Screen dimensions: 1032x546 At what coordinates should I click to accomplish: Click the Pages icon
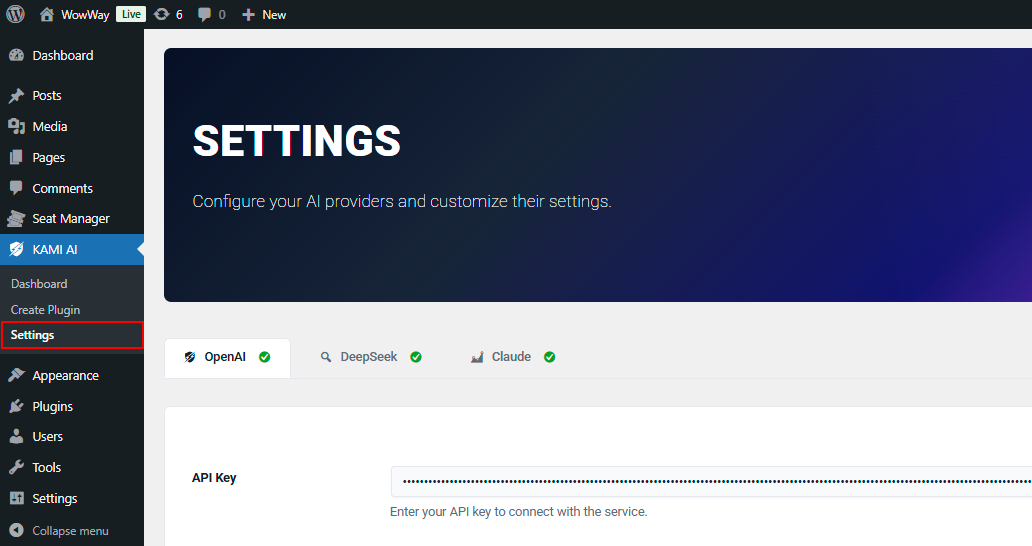click(x=16, y=157)
